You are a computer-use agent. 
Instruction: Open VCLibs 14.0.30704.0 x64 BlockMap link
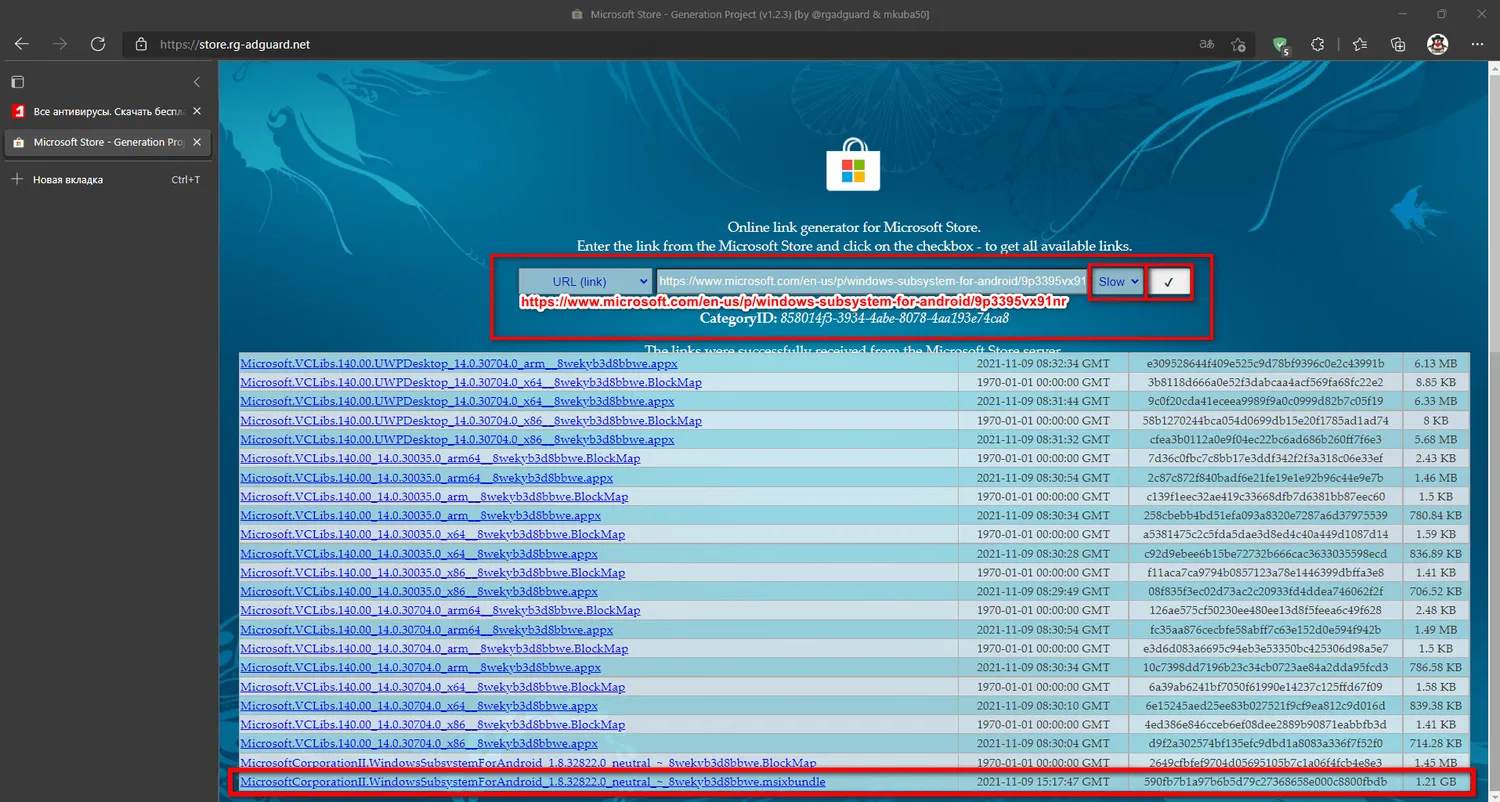click(433, 687)
